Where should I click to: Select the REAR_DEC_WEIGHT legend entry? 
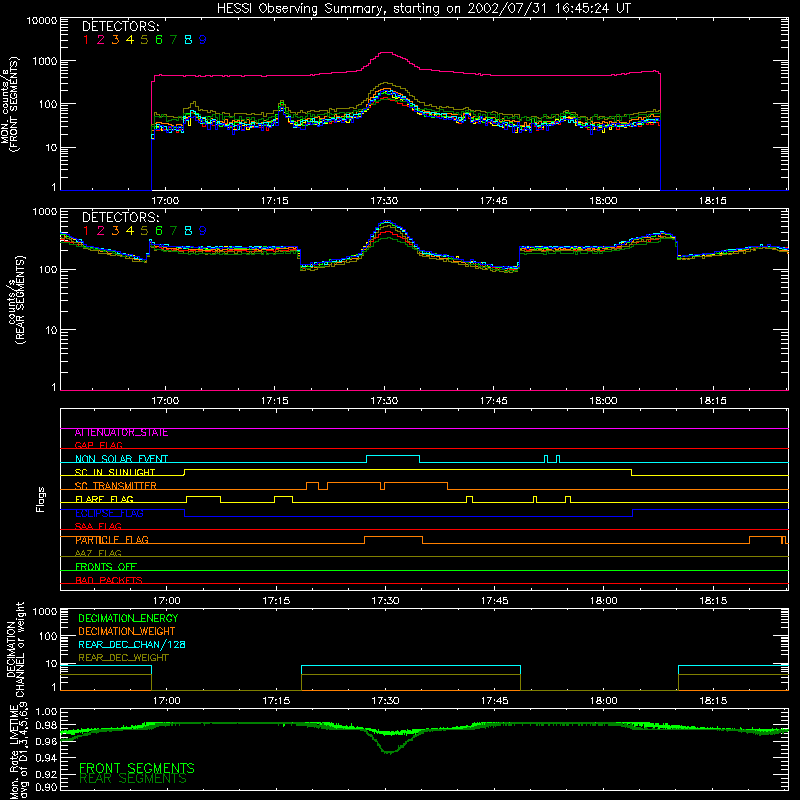coord(123,658)
